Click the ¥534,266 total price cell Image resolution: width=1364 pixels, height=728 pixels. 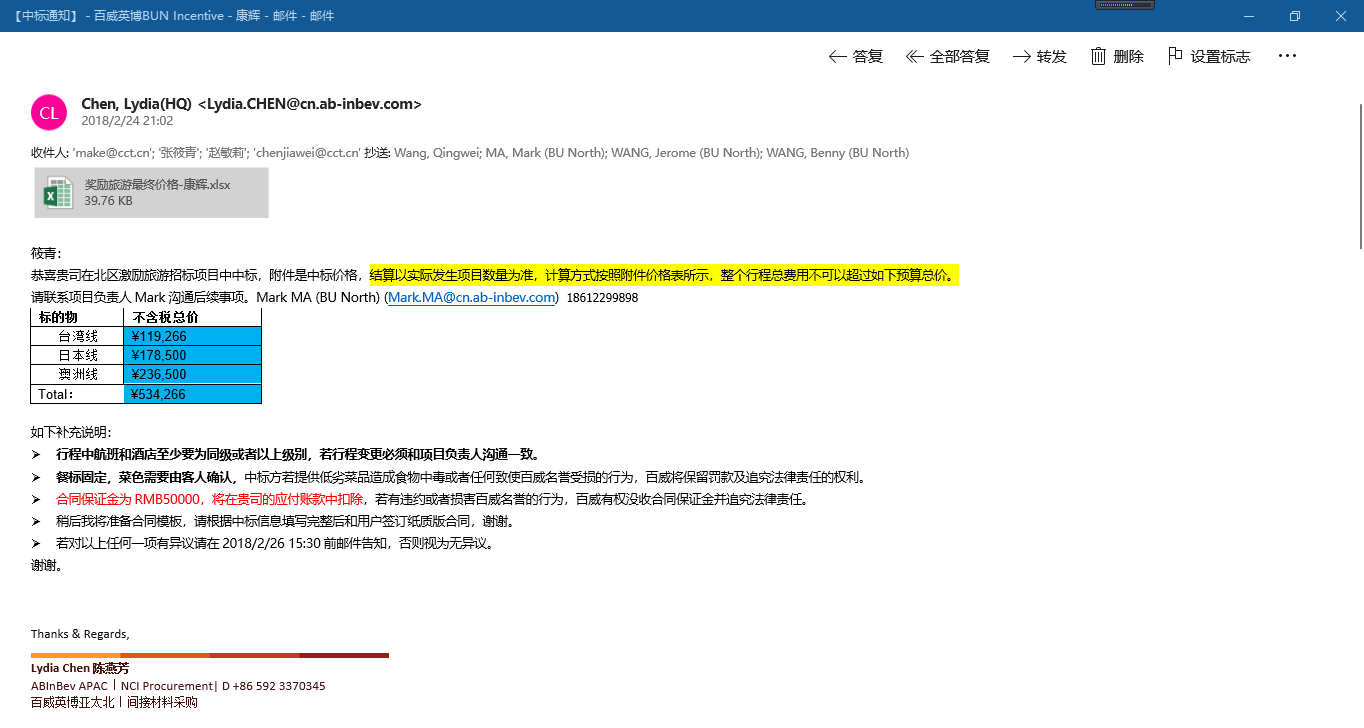point(192,394)
